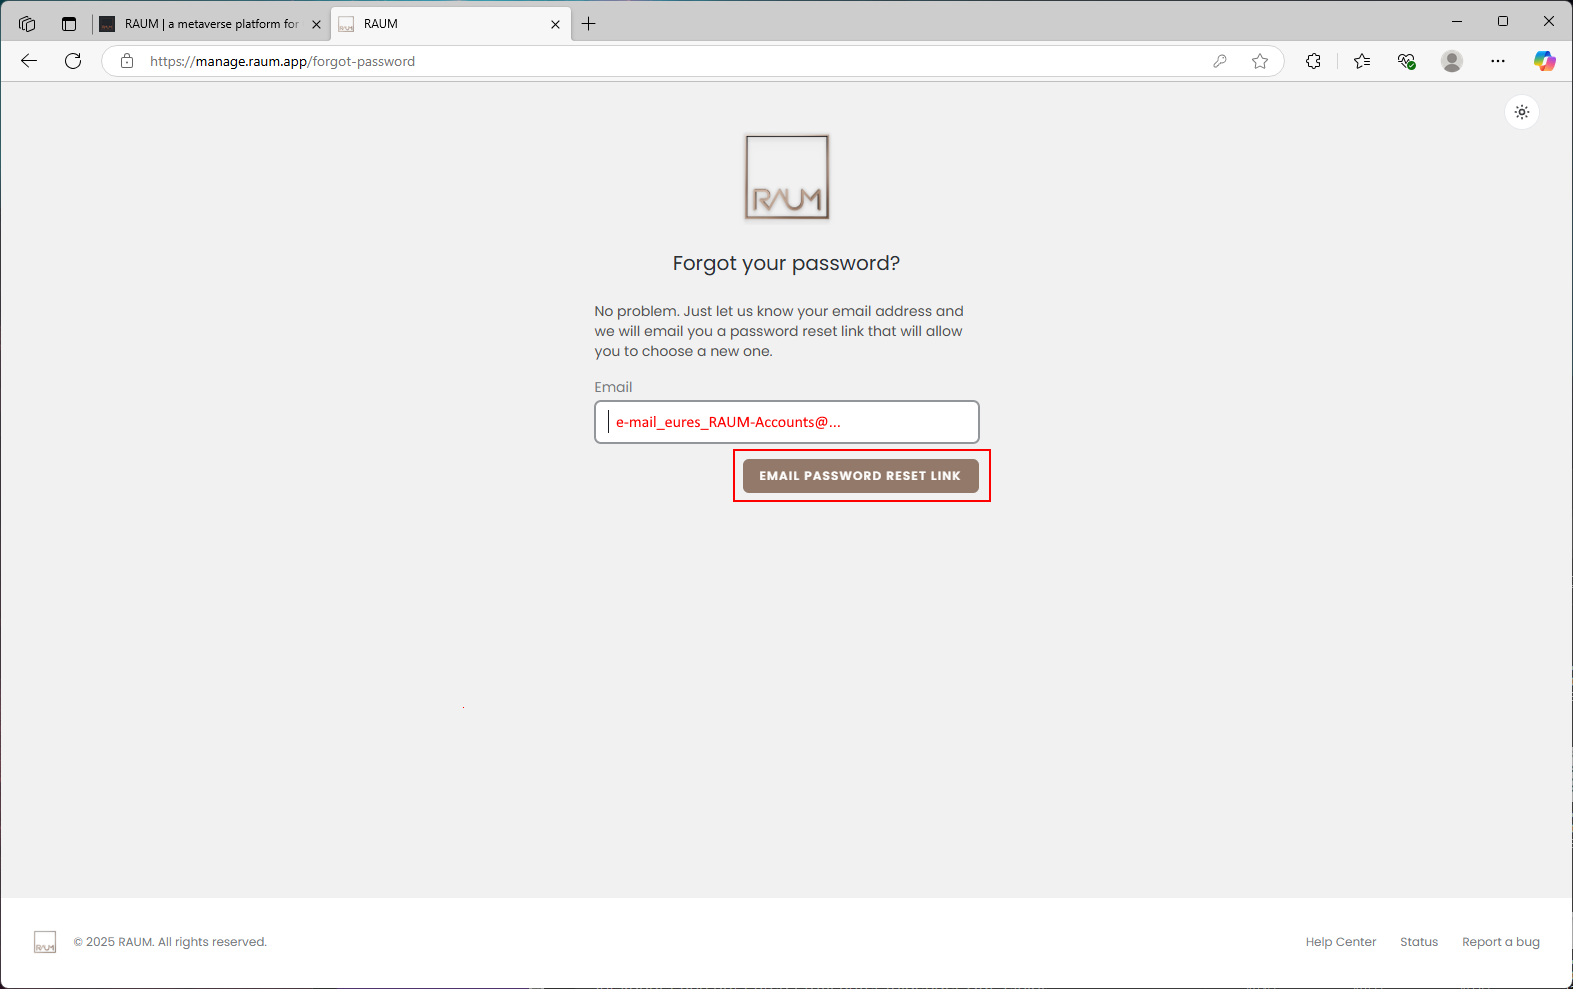Screen dimensions: 1573x989
Task: Open the Help Center link
Action: 1340,942
